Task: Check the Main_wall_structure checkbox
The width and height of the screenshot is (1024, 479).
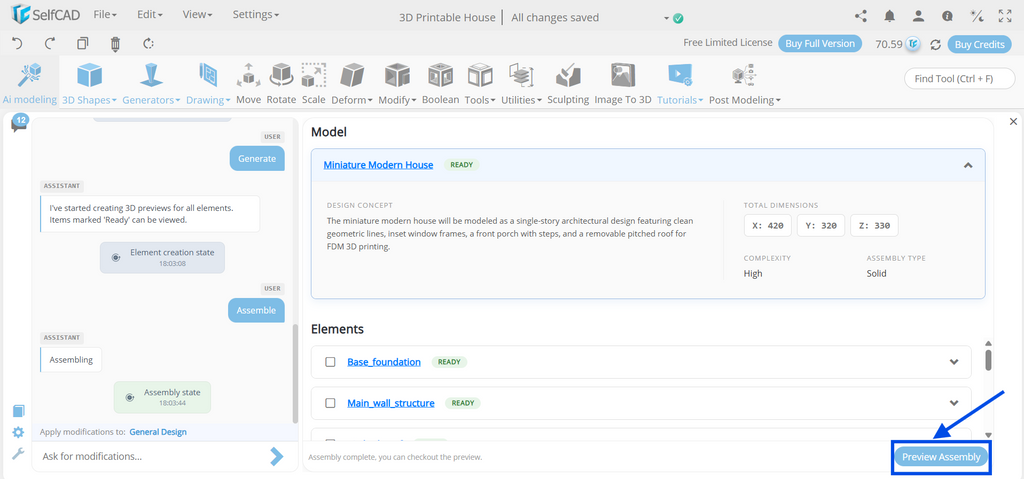Action: (x=330, y=403)
